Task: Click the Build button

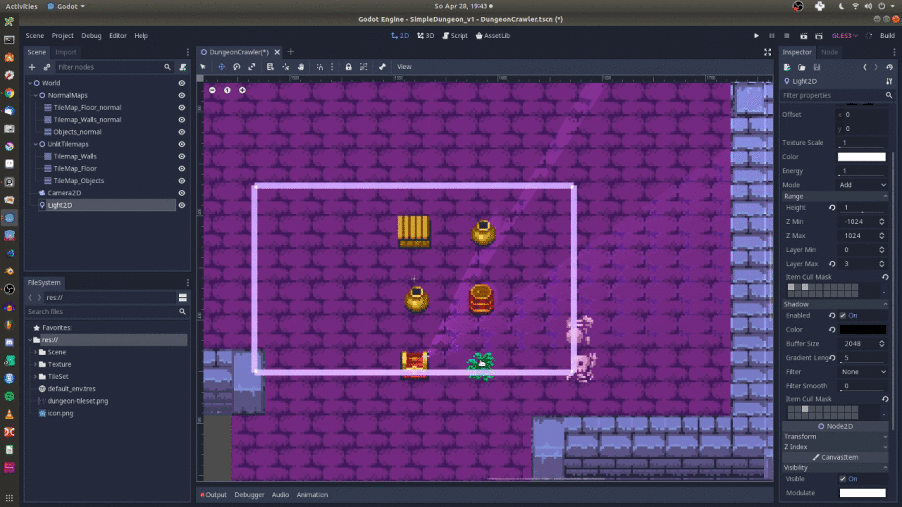Action: point(887,36)
